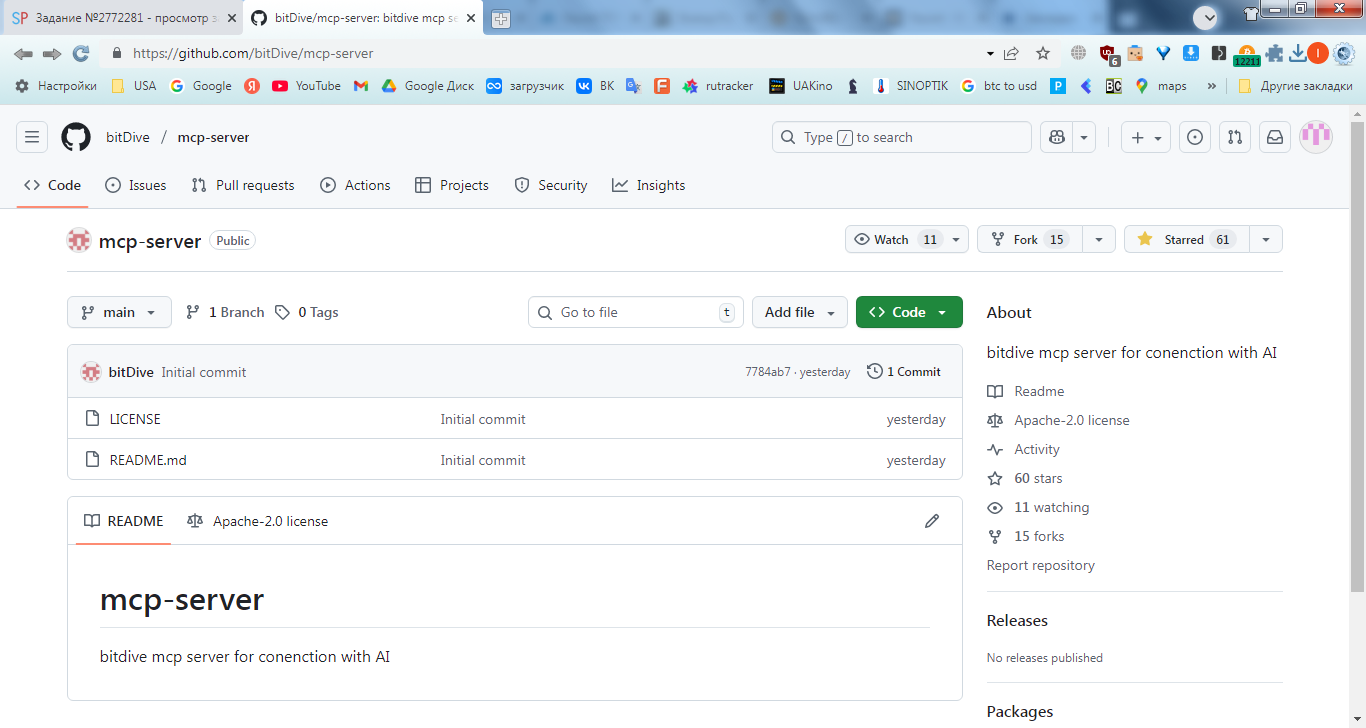Open the uBlock Origin extension icon
This screenshot has width=1366, height=728.
pos(1108,54)
